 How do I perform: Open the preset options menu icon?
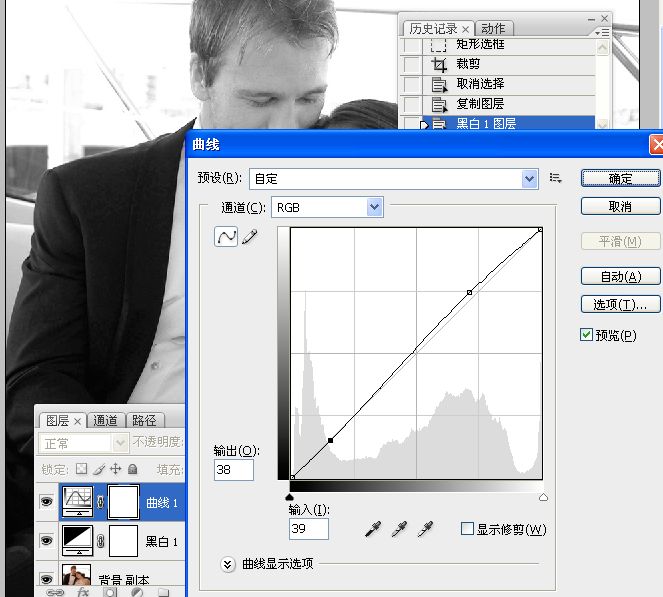click(555, 178)
